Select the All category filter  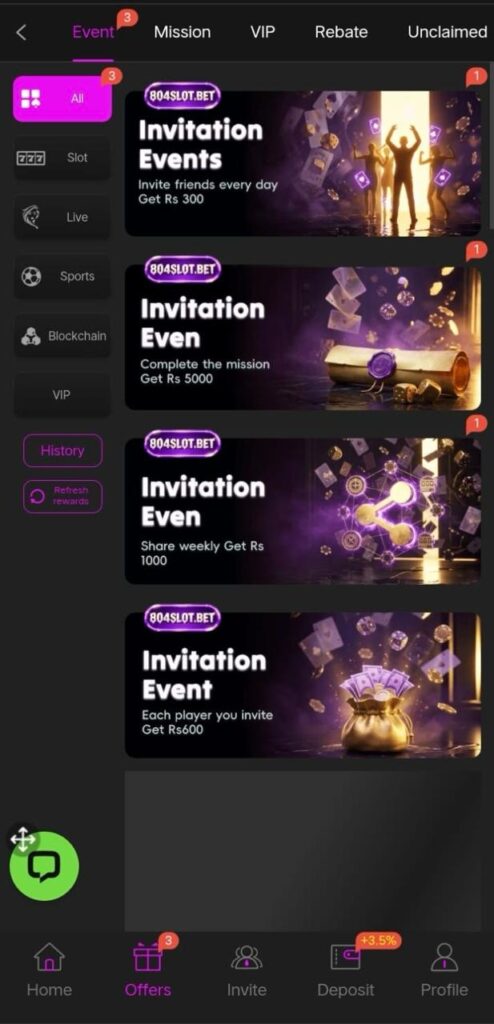tap(62, 99)
